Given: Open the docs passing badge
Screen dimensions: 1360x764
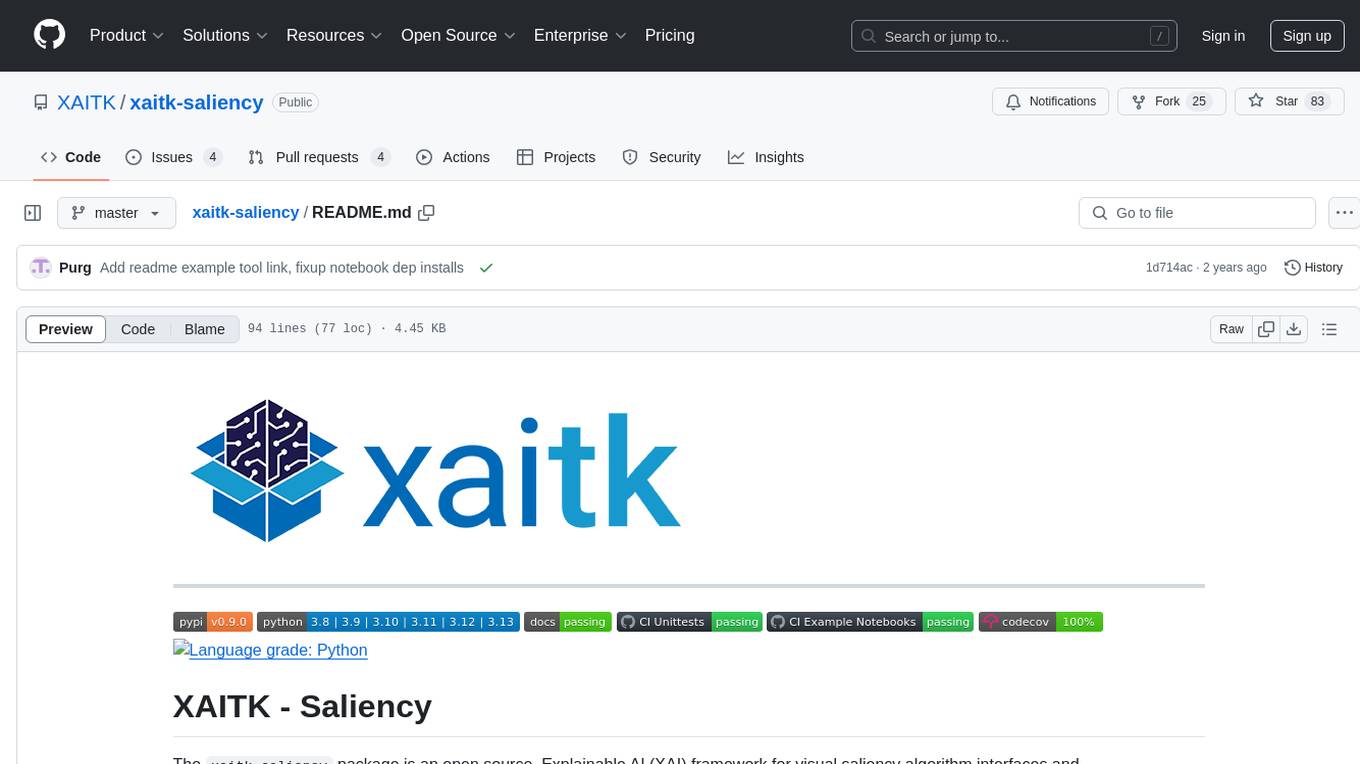Looking at the screenshot, I should [x=568, y=622].
